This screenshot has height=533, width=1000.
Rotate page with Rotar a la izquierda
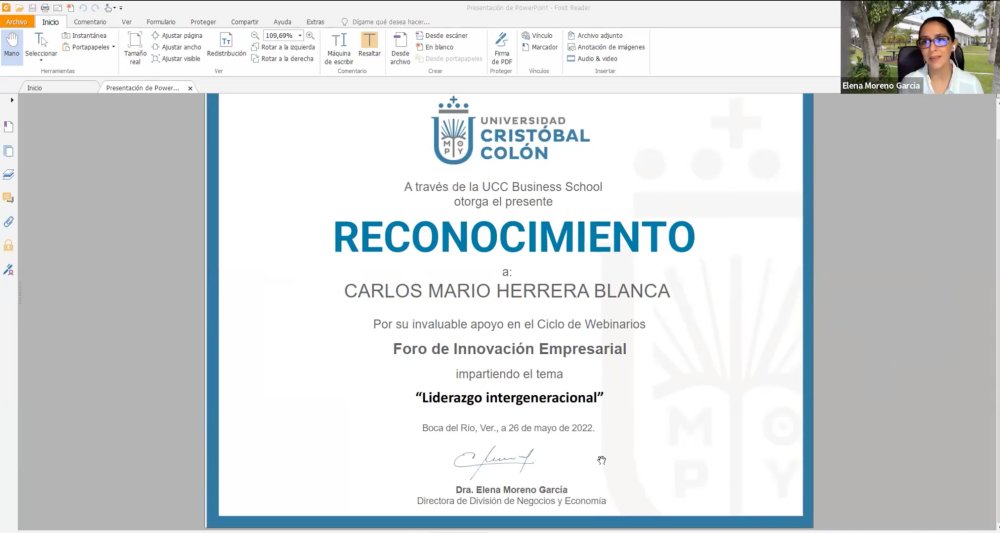click(283, 47)
